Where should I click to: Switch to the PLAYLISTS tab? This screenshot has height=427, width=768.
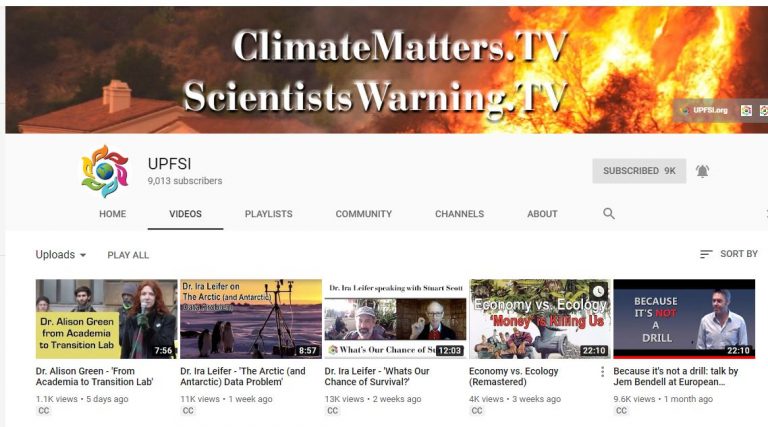[x=268, y=214]
